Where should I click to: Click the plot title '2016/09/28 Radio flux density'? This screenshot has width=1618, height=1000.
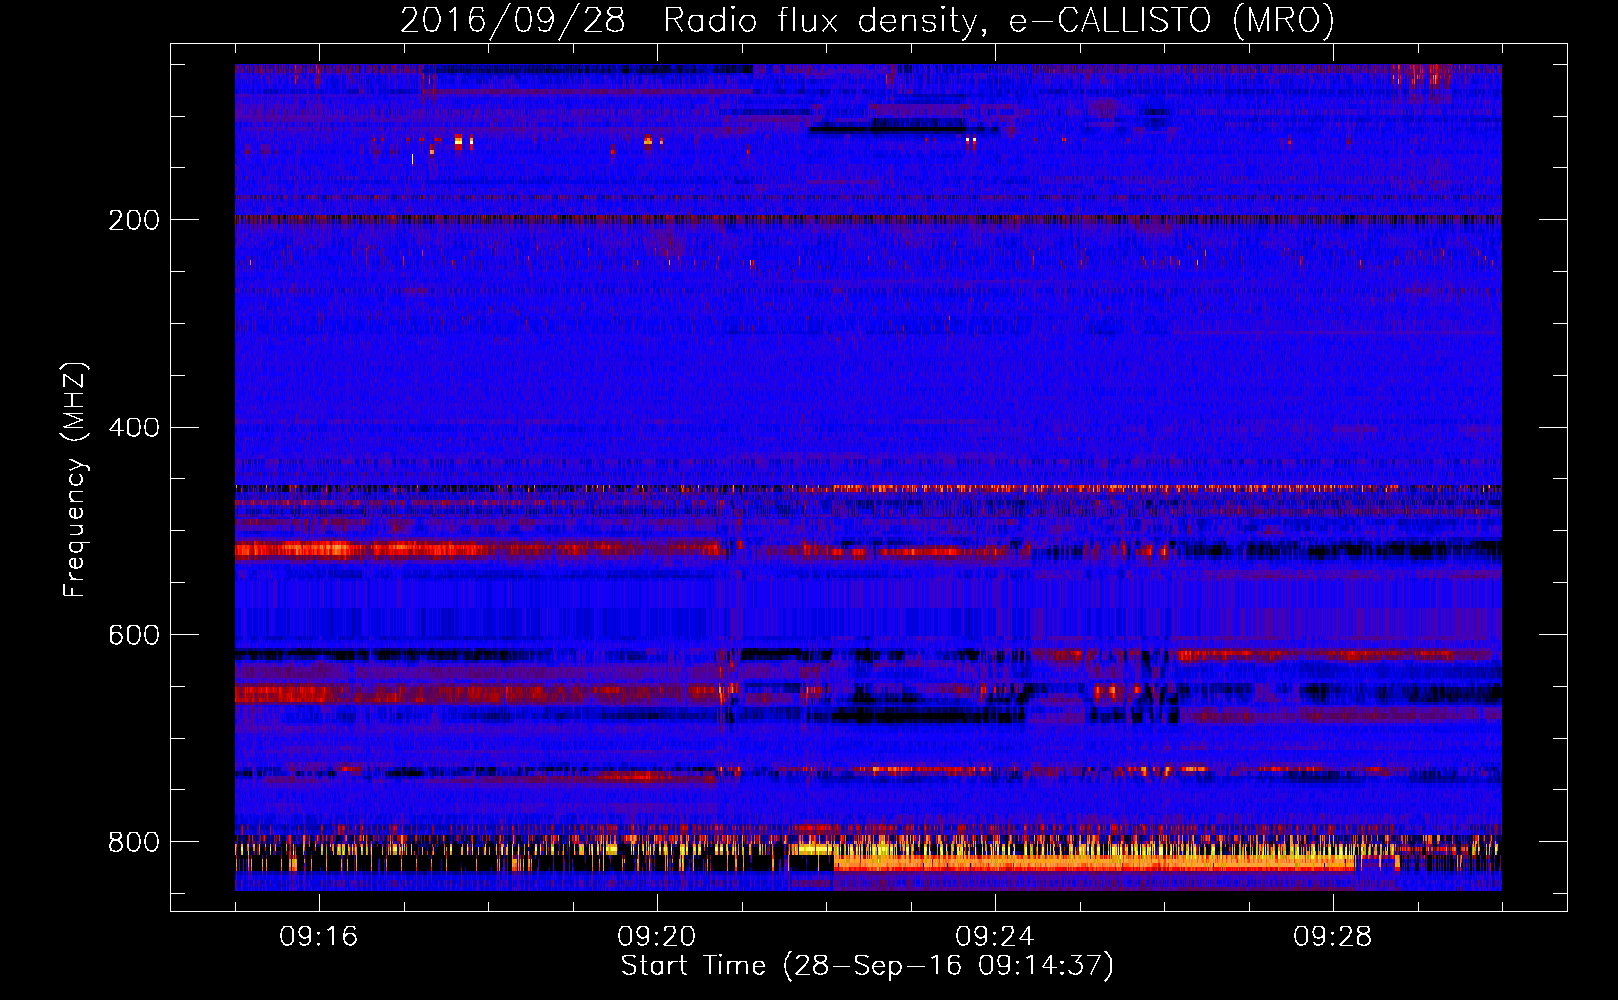pyautogui.click(x=867, y=20)
